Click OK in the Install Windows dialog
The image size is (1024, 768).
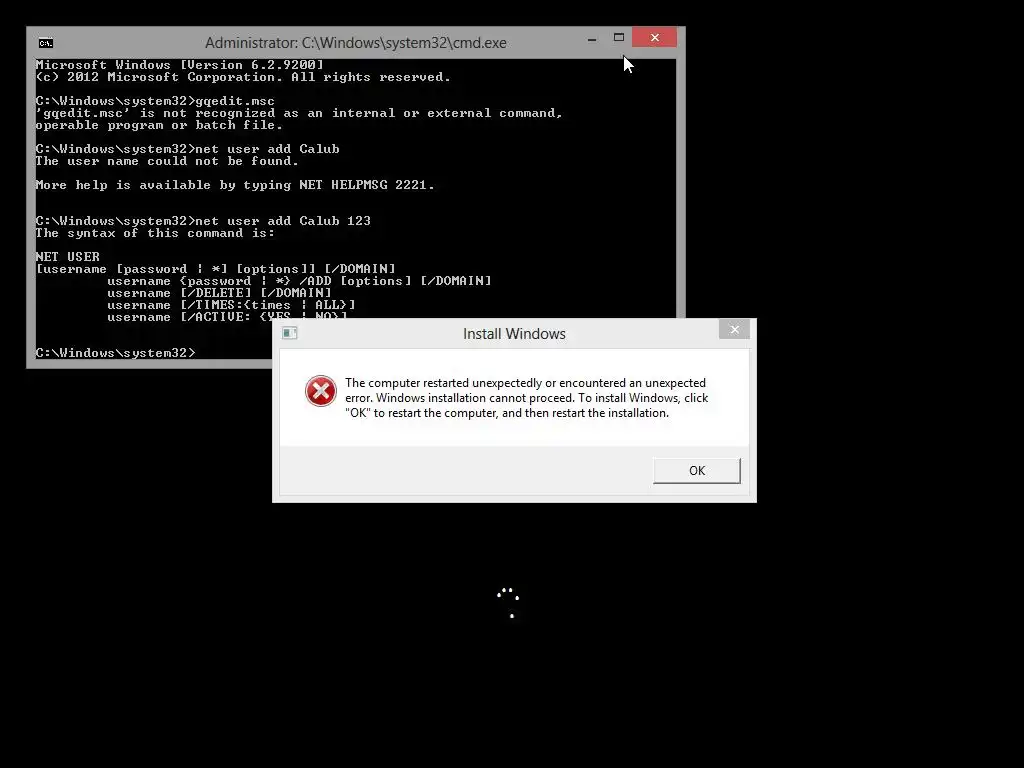697,470
